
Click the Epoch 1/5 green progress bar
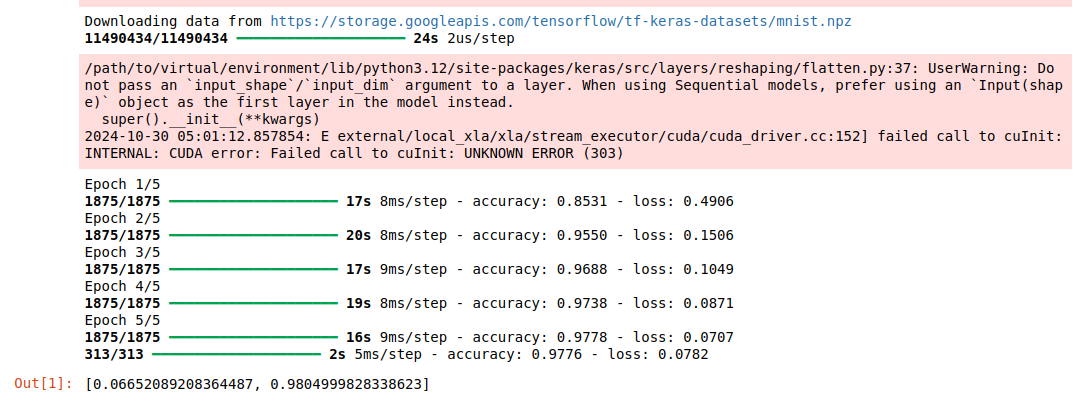point(253,202)
